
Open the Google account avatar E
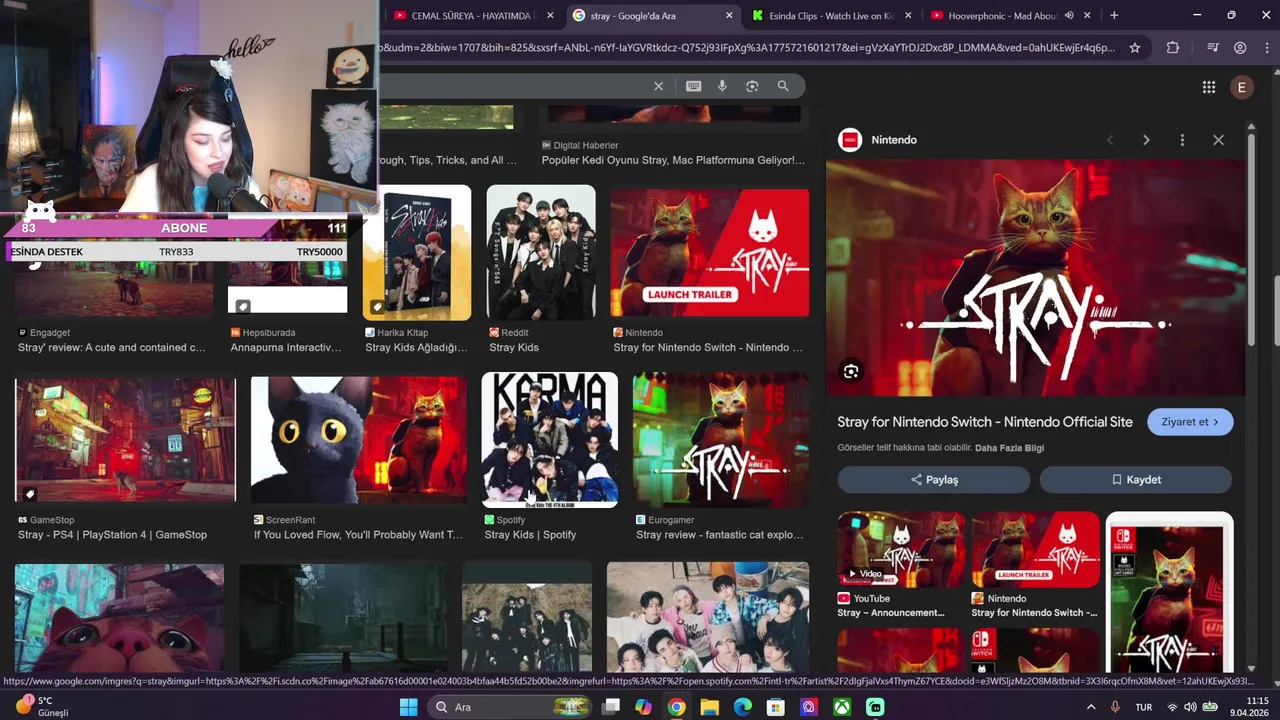click(1242, 87)
